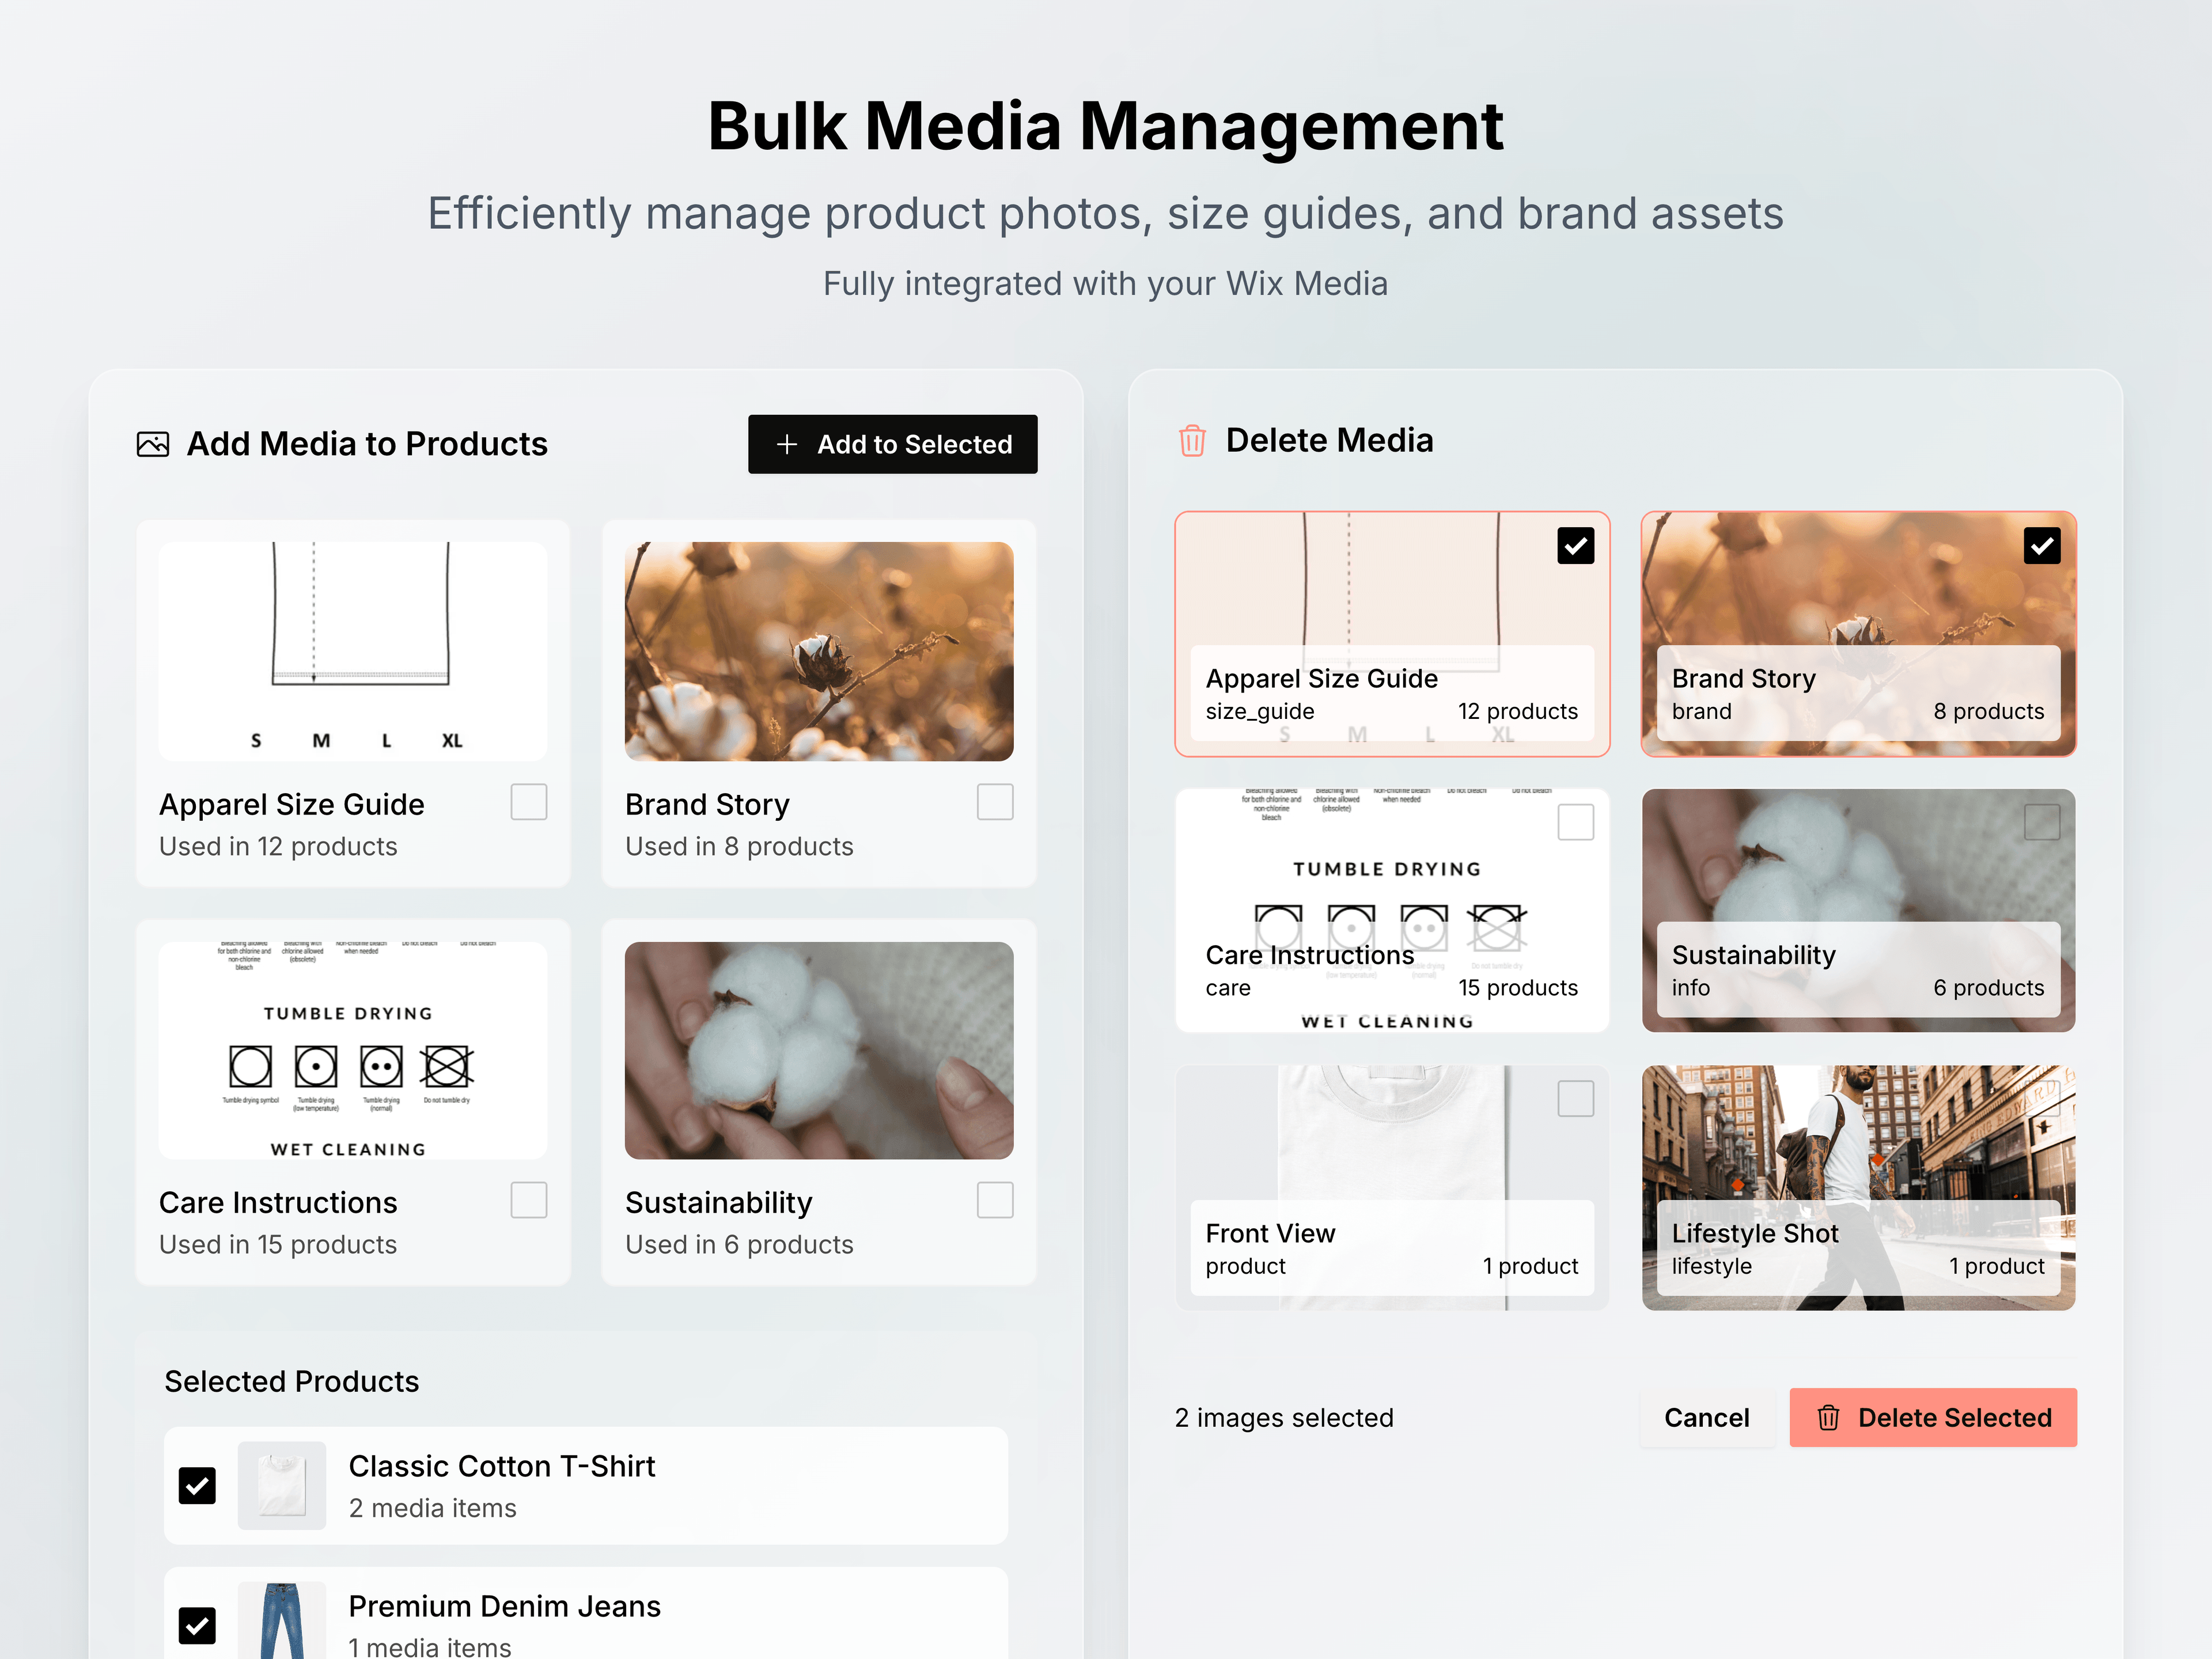The width and height of the screenshot is (2212, 1659).
Task: Uncheck Apparel Size Guide in Delete Media panel
Action: [1575, 546]
